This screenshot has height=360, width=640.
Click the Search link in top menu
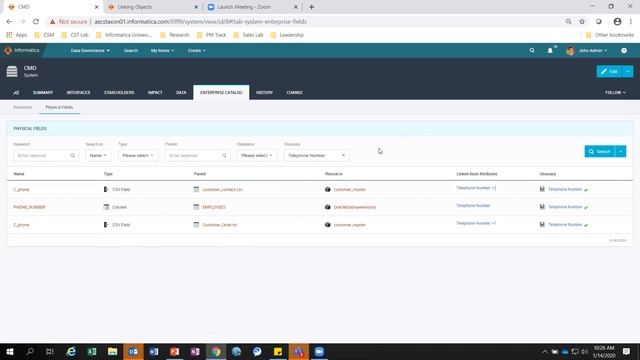131,51
